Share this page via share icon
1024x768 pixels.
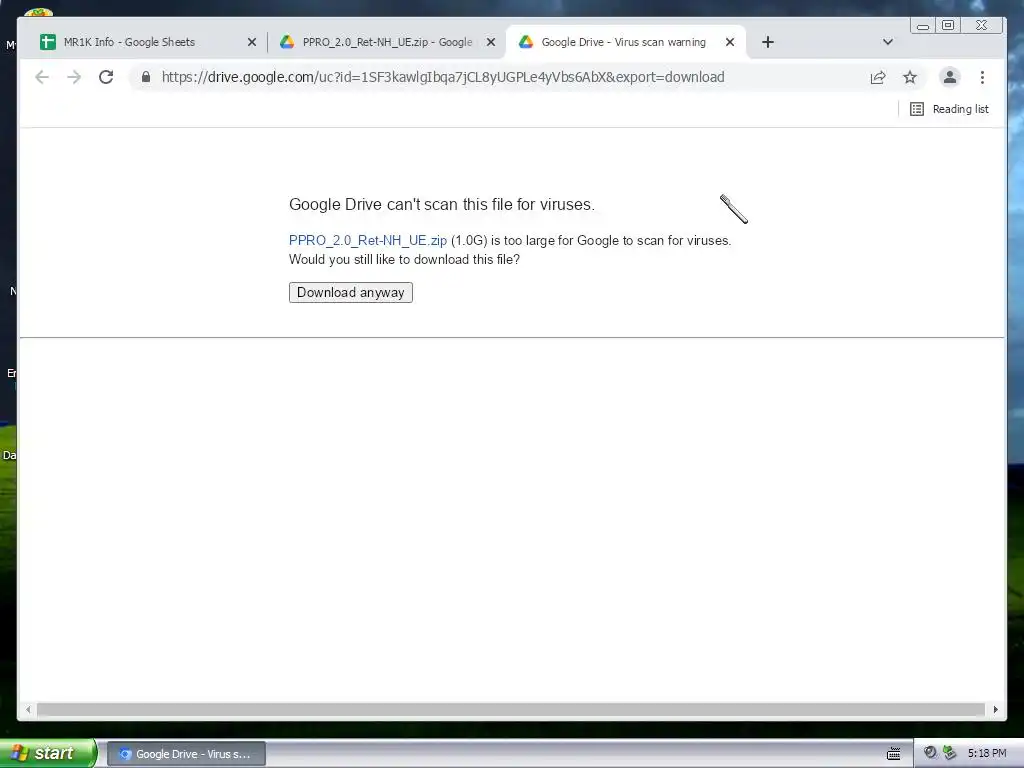coord(878,78)
